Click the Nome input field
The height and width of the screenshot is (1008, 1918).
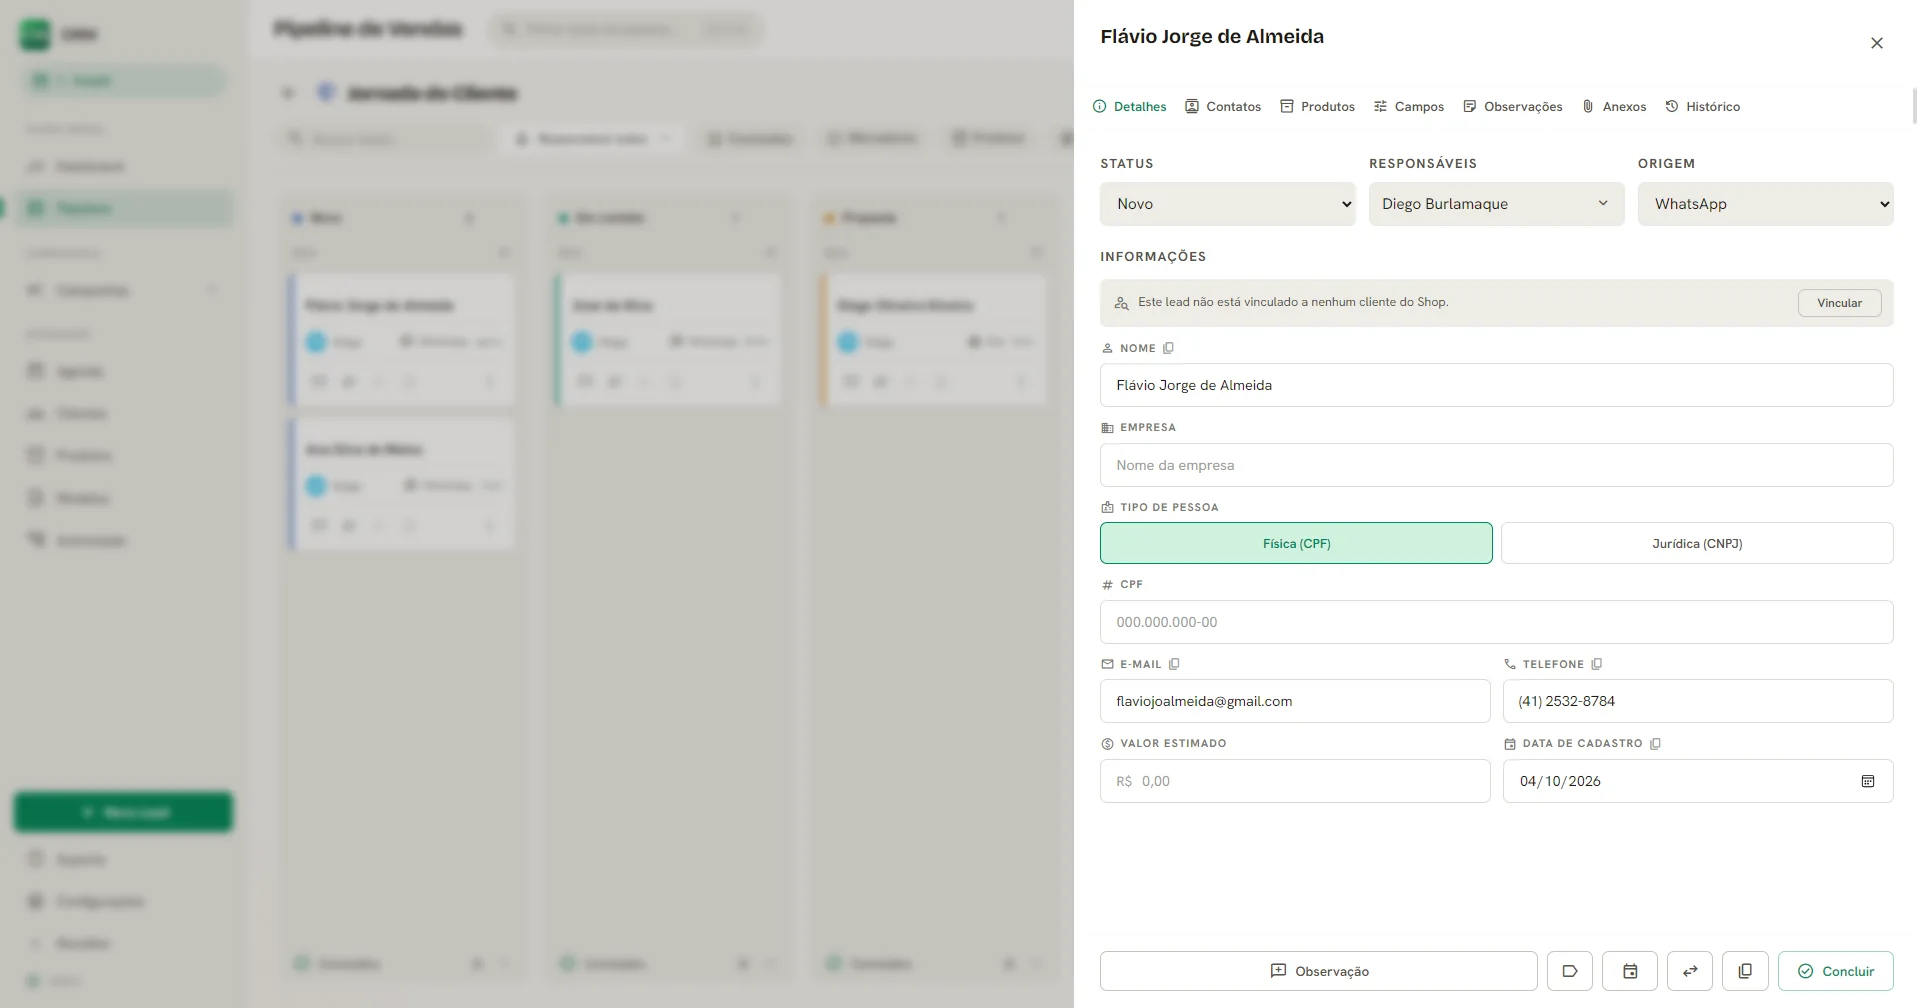point(1497,385)
